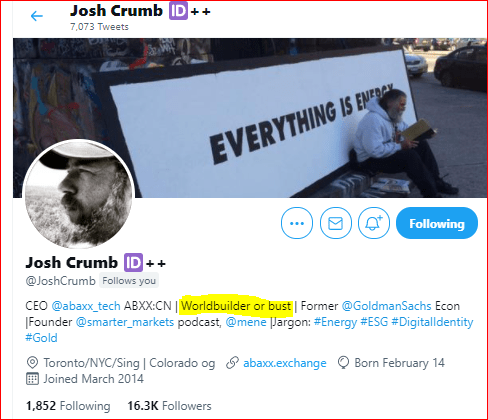Open the @abaxx_tech mention link
The height and width of the screenshot is (420, 488).
coord(86,306)
